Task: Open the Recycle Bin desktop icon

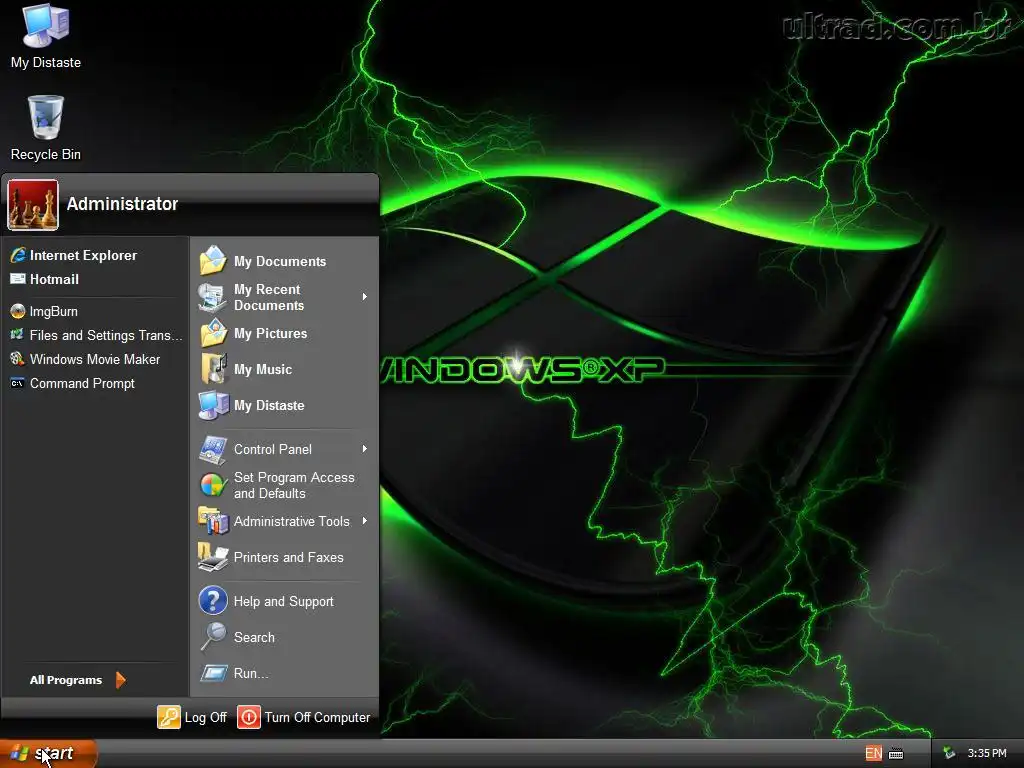Action: click(46, 128)
